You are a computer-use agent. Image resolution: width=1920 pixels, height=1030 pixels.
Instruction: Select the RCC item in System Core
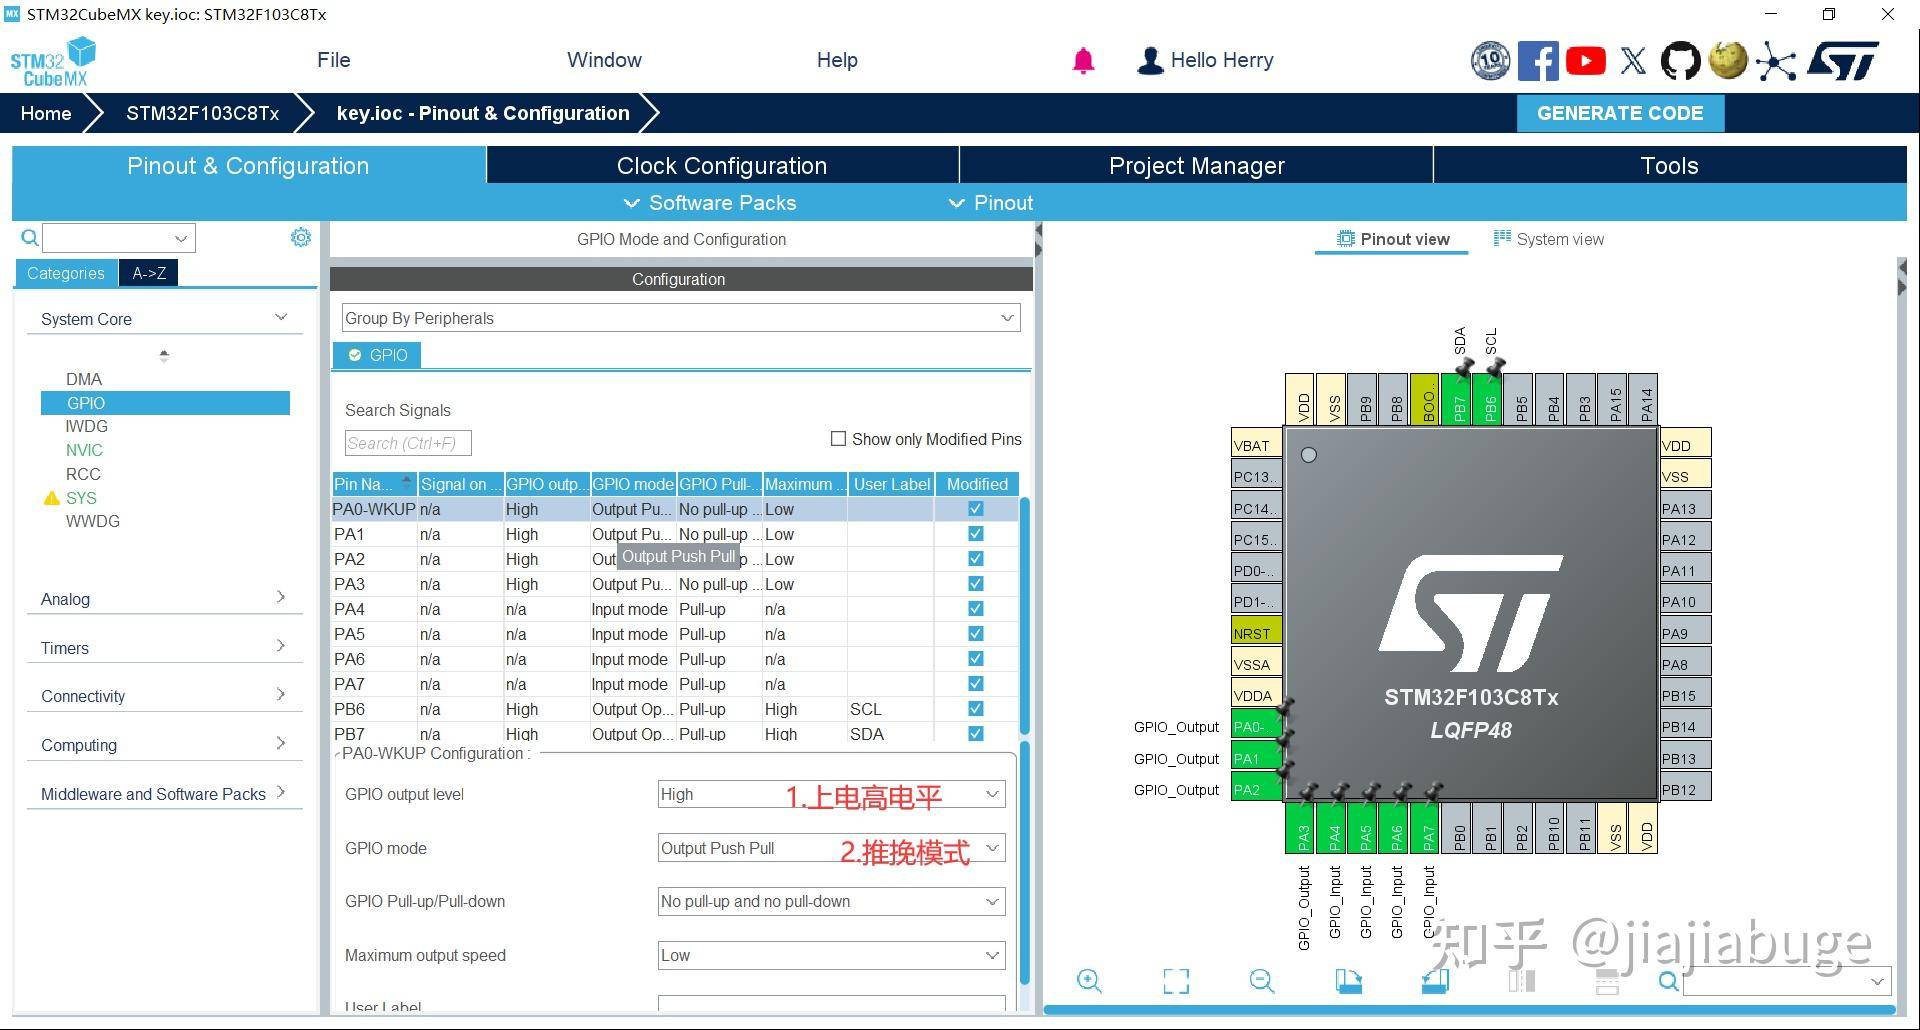point(83,474)
